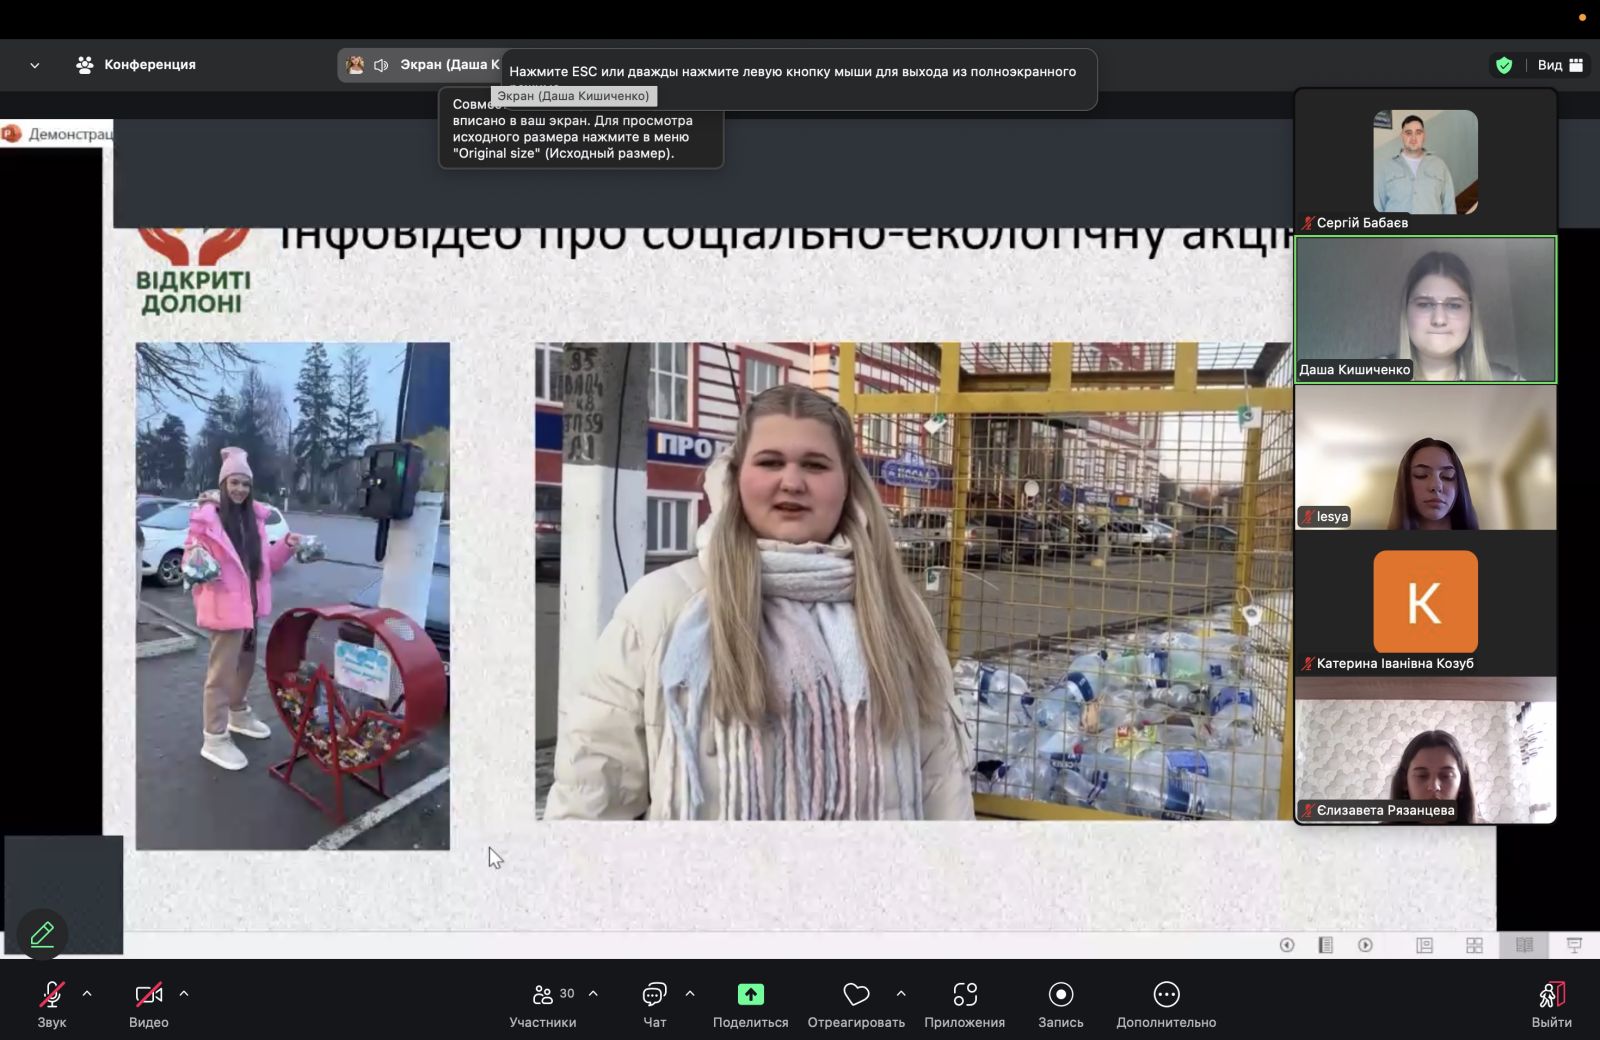This screenshot has height=1040, width=1600.
Task: Open the Дополнительно more options menu
Action: [x=1166, y=994]
